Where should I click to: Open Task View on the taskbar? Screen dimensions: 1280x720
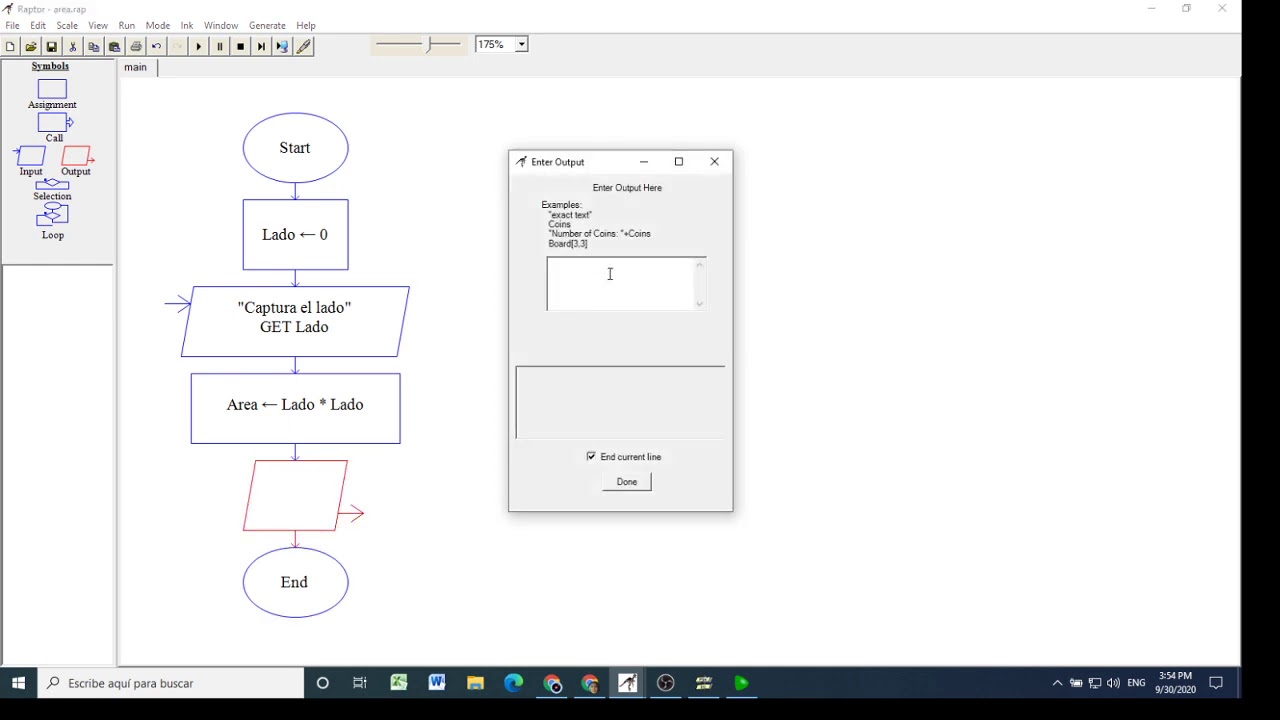pyautogui.click(x=360, y=683)
